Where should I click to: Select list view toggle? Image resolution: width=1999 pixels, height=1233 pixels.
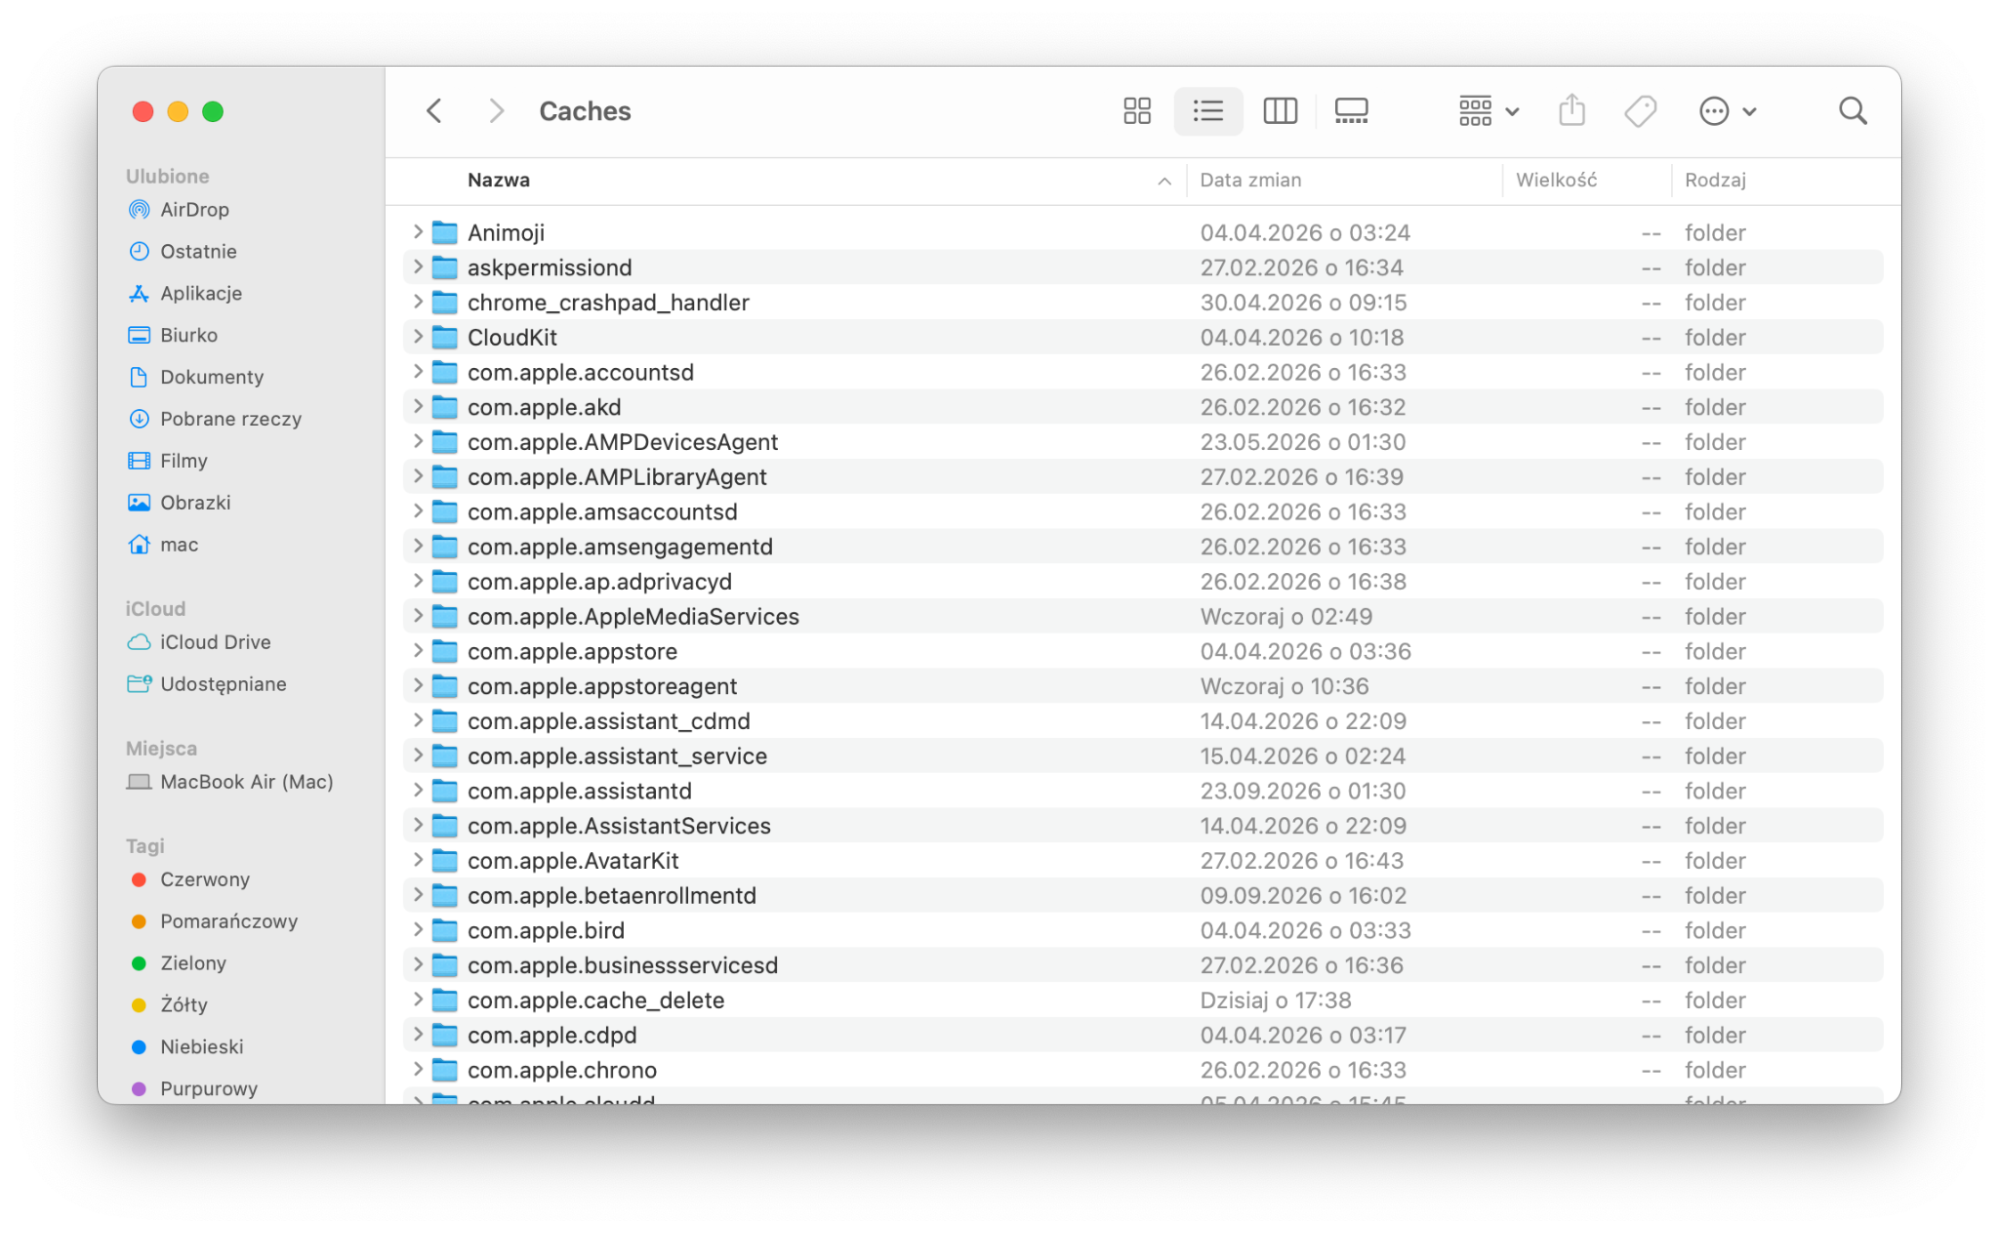tap(1208, 111)
